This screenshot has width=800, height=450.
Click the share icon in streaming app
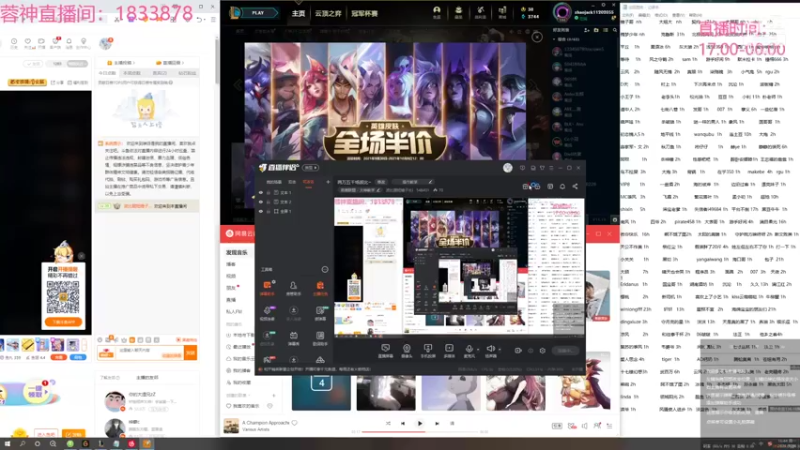(x=575, y=186)
